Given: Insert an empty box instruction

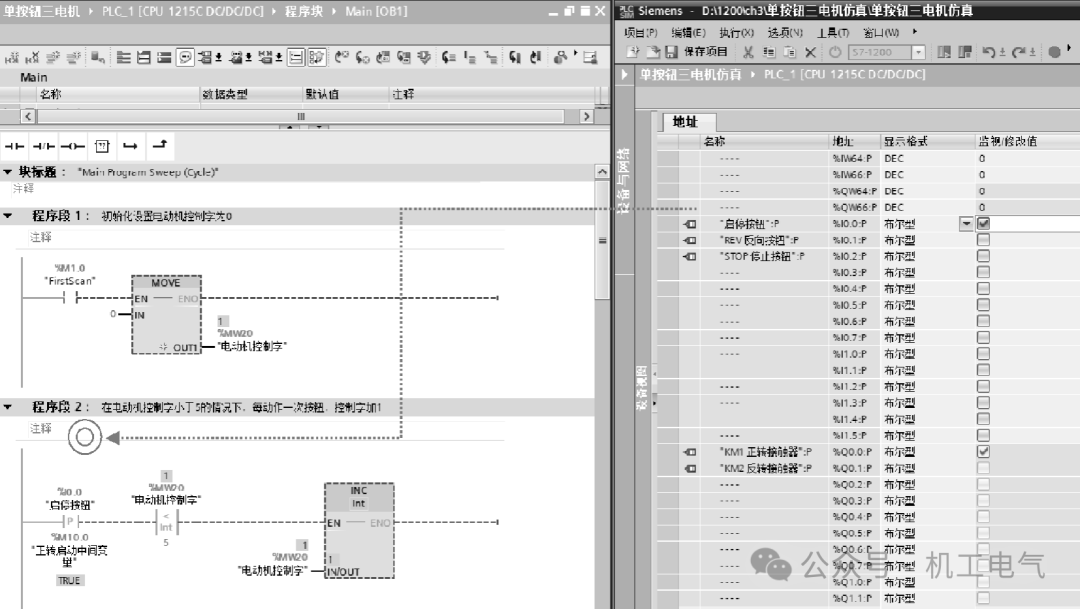Looking at the screenshot, I should [102, 146].
